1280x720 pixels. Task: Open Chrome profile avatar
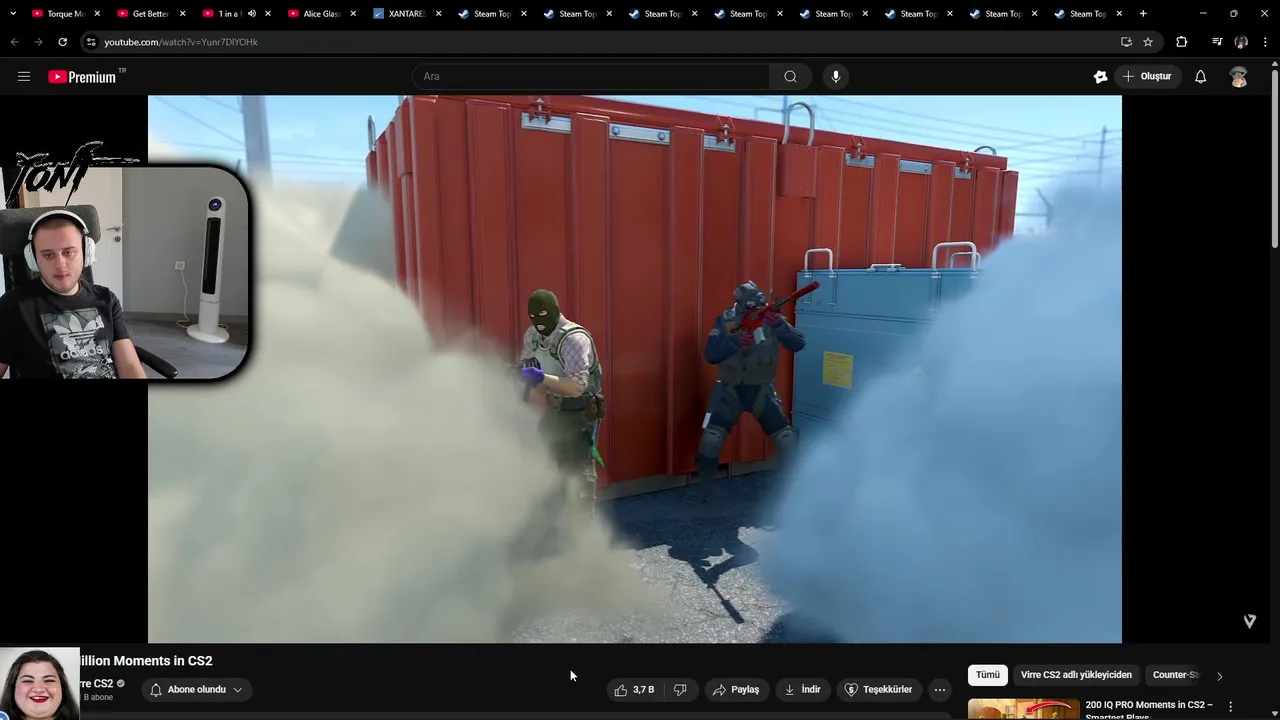pos(1241,42)
